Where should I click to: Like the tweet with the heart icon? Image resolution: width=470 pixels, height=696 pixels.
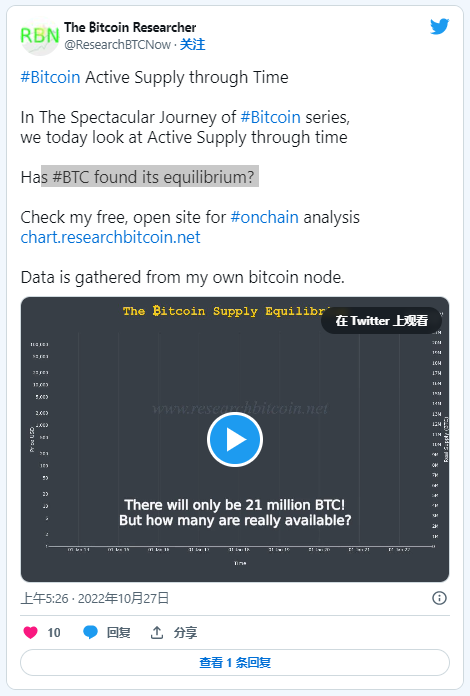tap(31, 632)
